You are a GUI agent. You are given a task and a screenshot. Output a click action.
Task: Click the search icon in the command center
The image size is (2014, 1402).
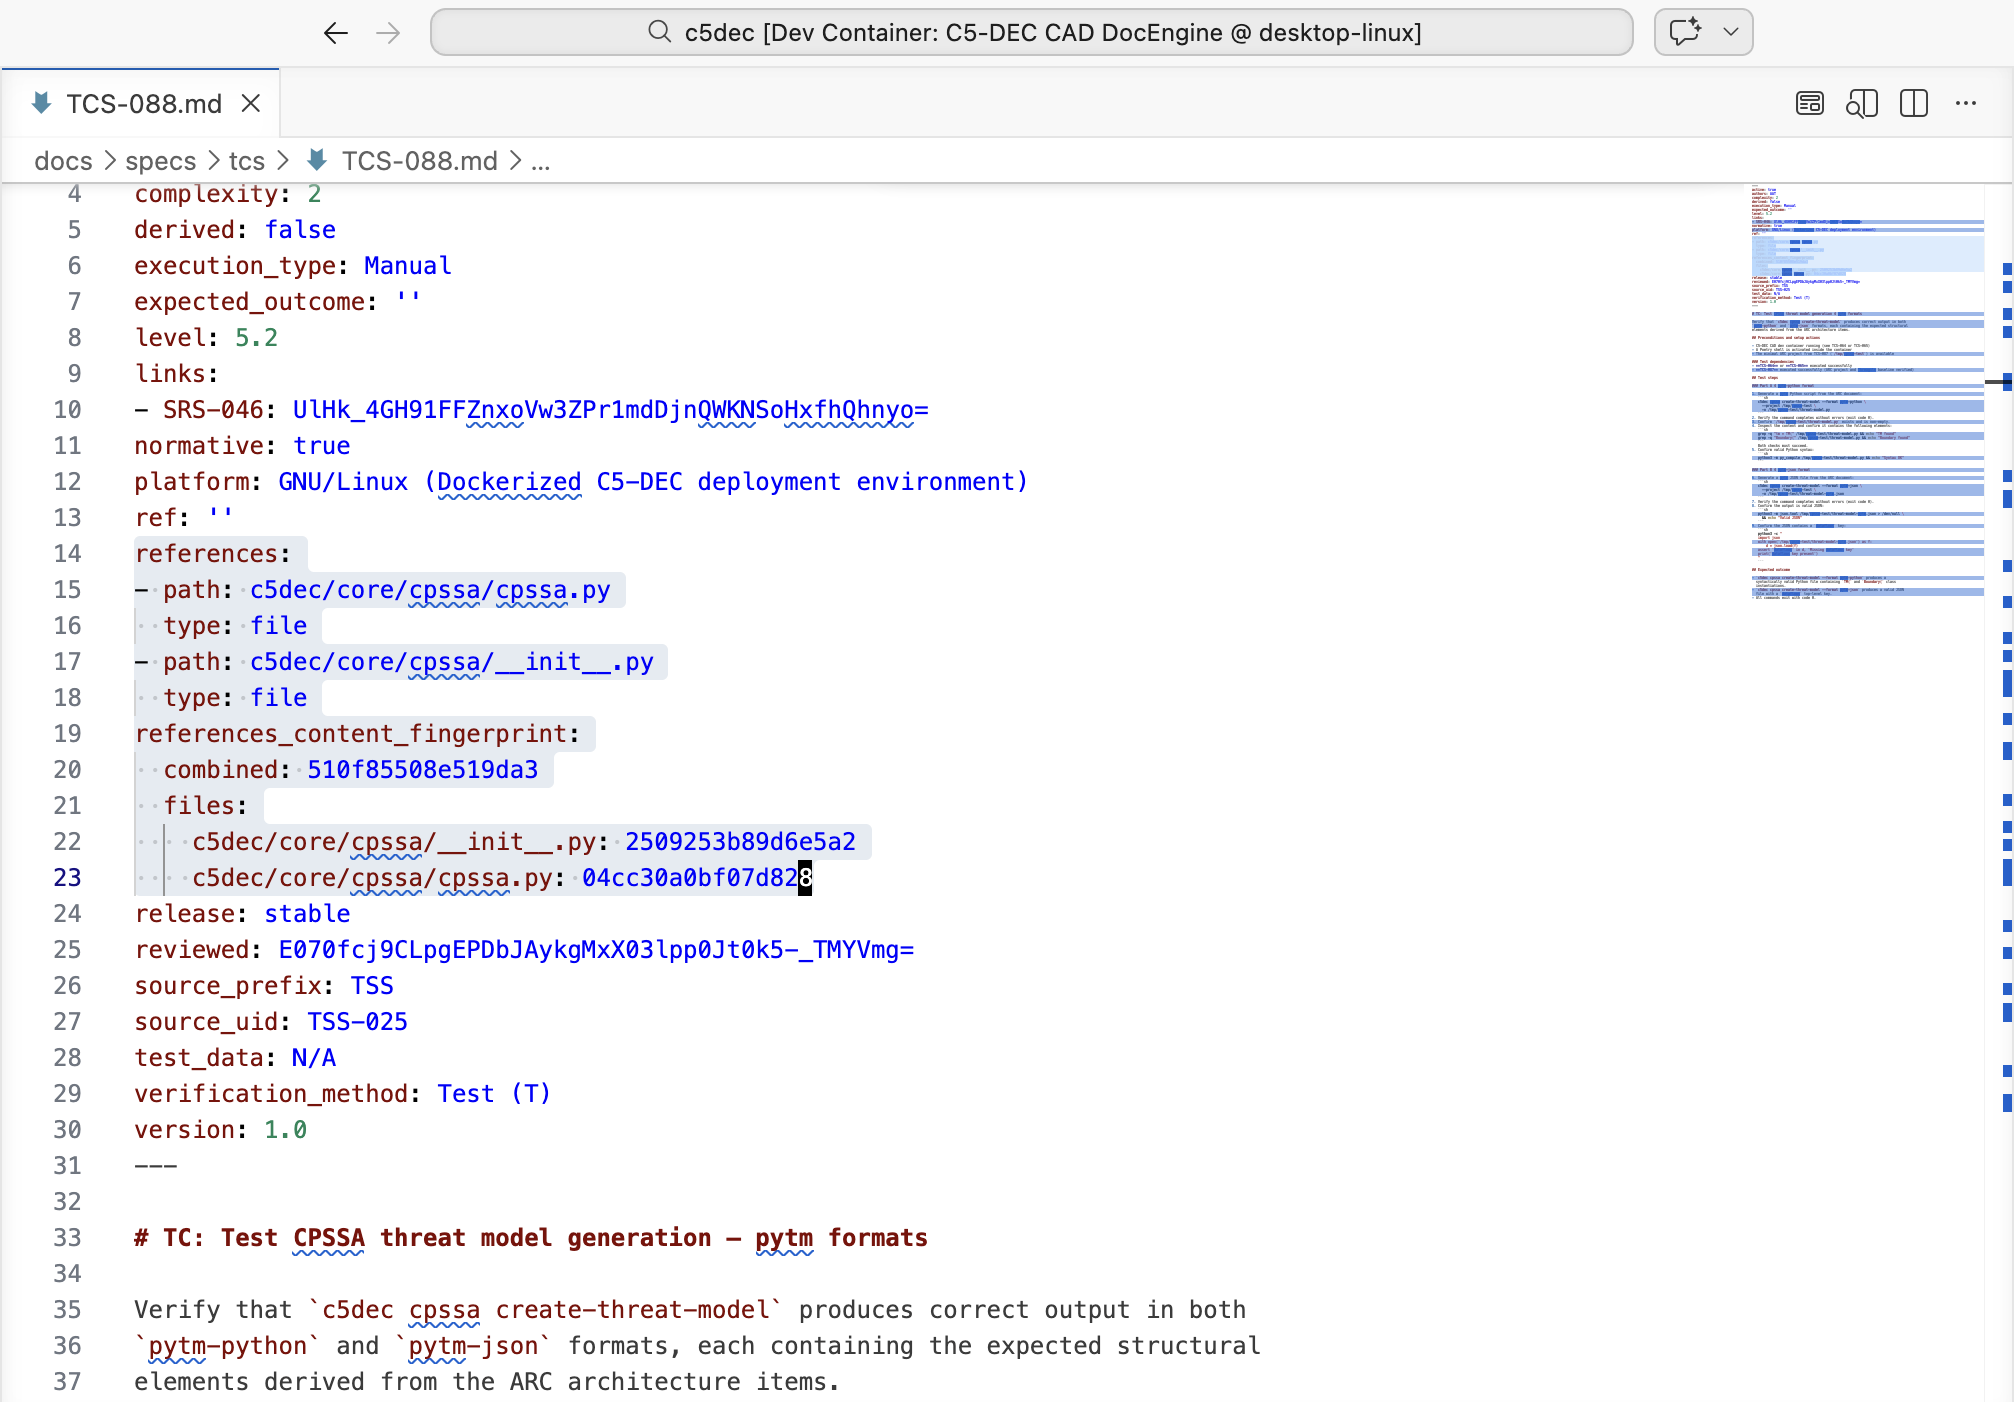click(660, 32)
